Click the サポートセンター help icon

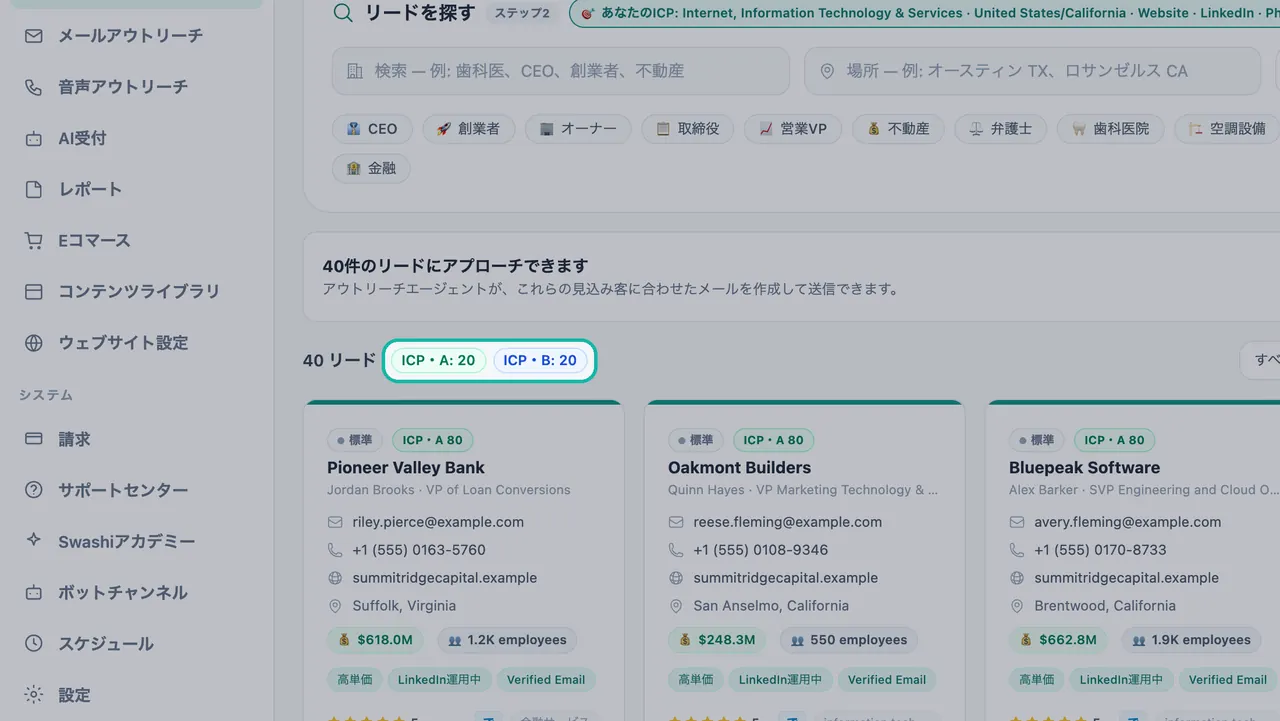pyautogui.click(x=34, y=490)
